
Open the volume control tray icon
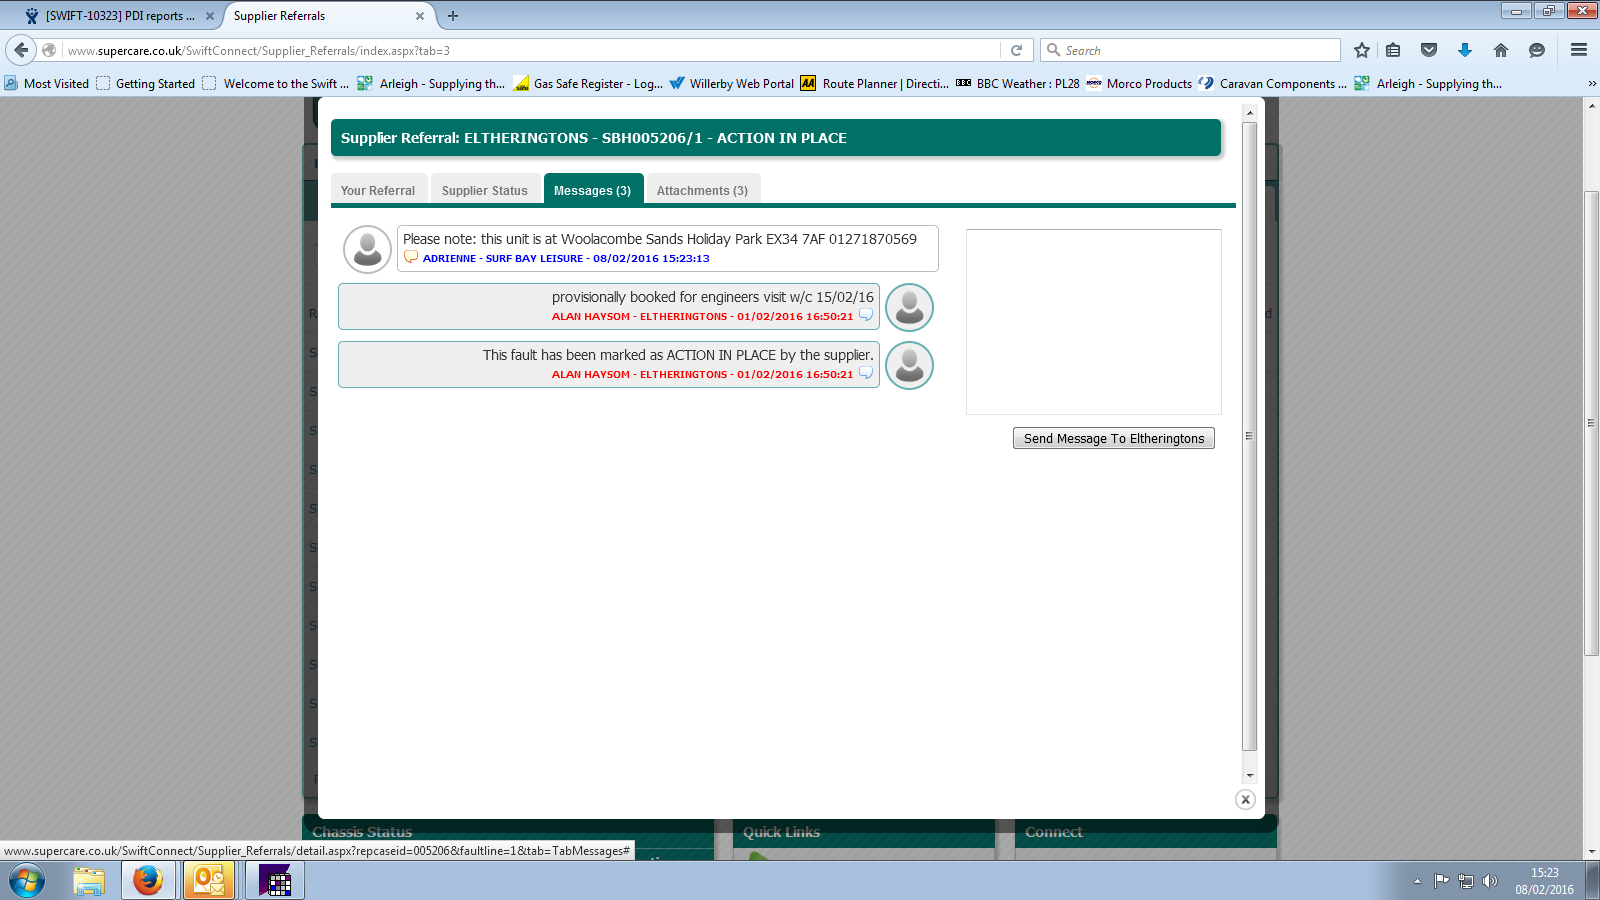coord(1490,881)
